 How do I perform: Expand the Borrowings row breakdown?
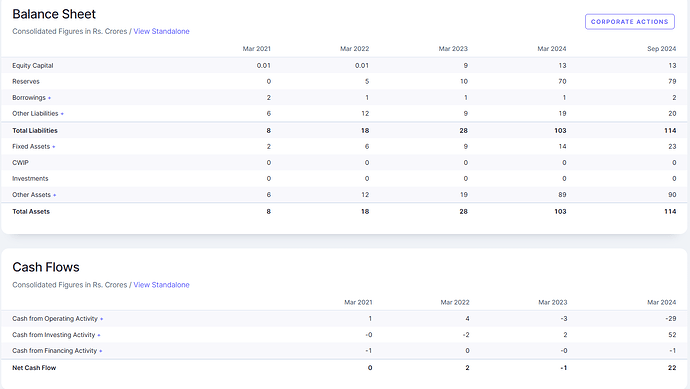tap(31, 98)
